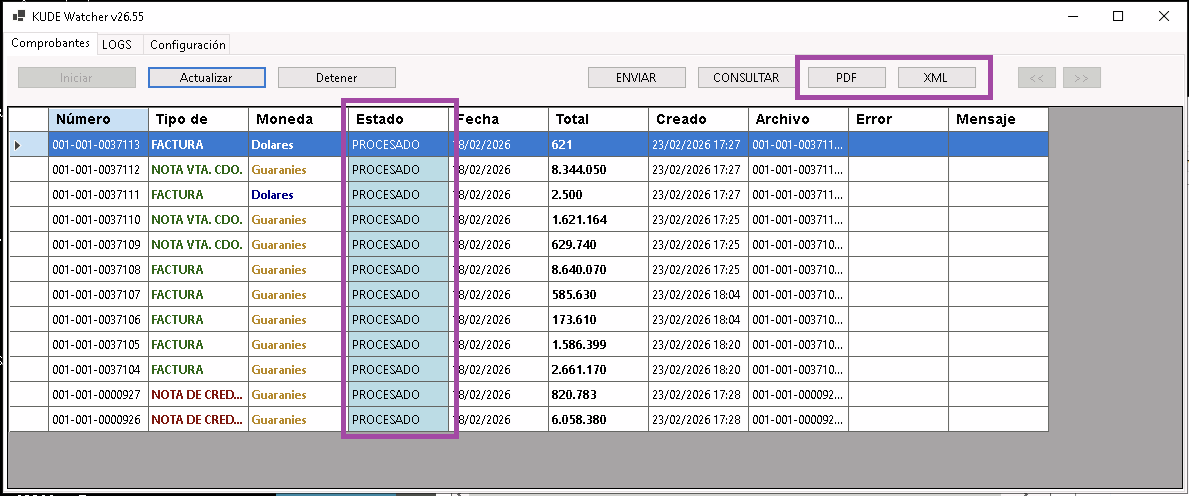
Task: Go to next page with >> button
Action: (x=1081, y=77)
